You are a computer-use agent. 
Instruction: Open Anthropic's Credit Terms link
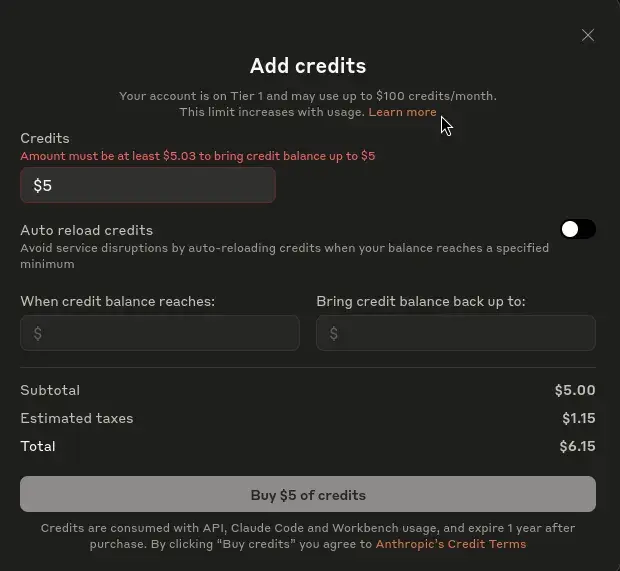coord(451,544)
